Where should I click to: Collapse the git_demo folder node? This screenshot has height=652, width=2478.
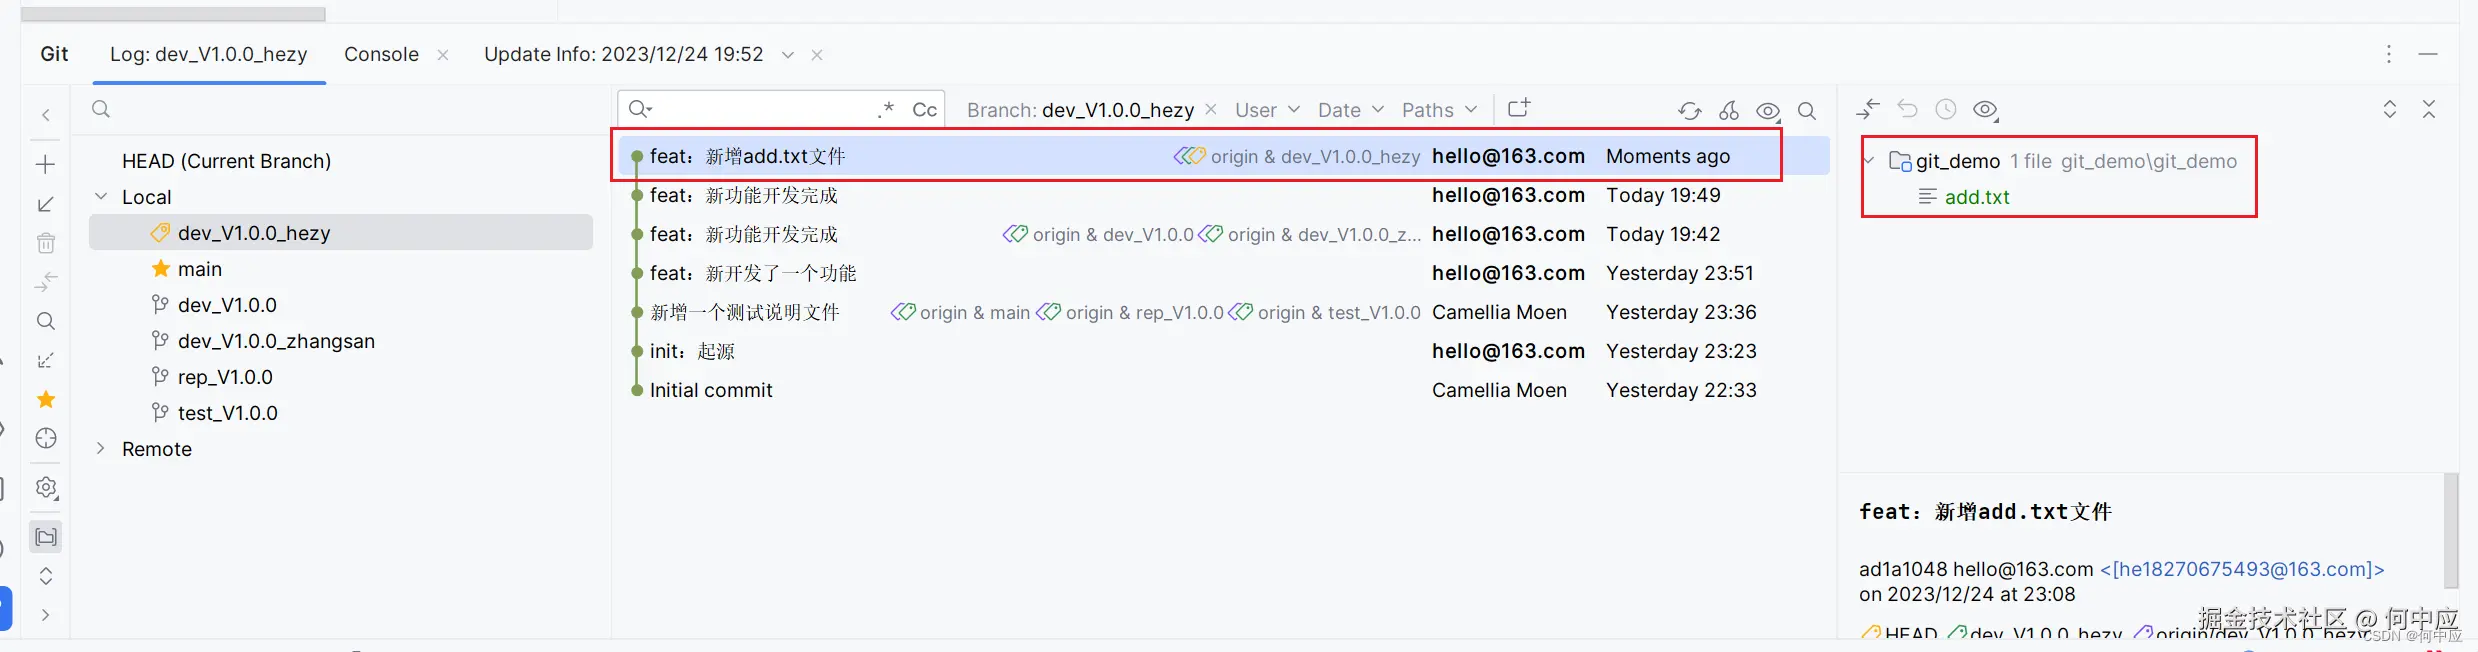pos(1869,161)
